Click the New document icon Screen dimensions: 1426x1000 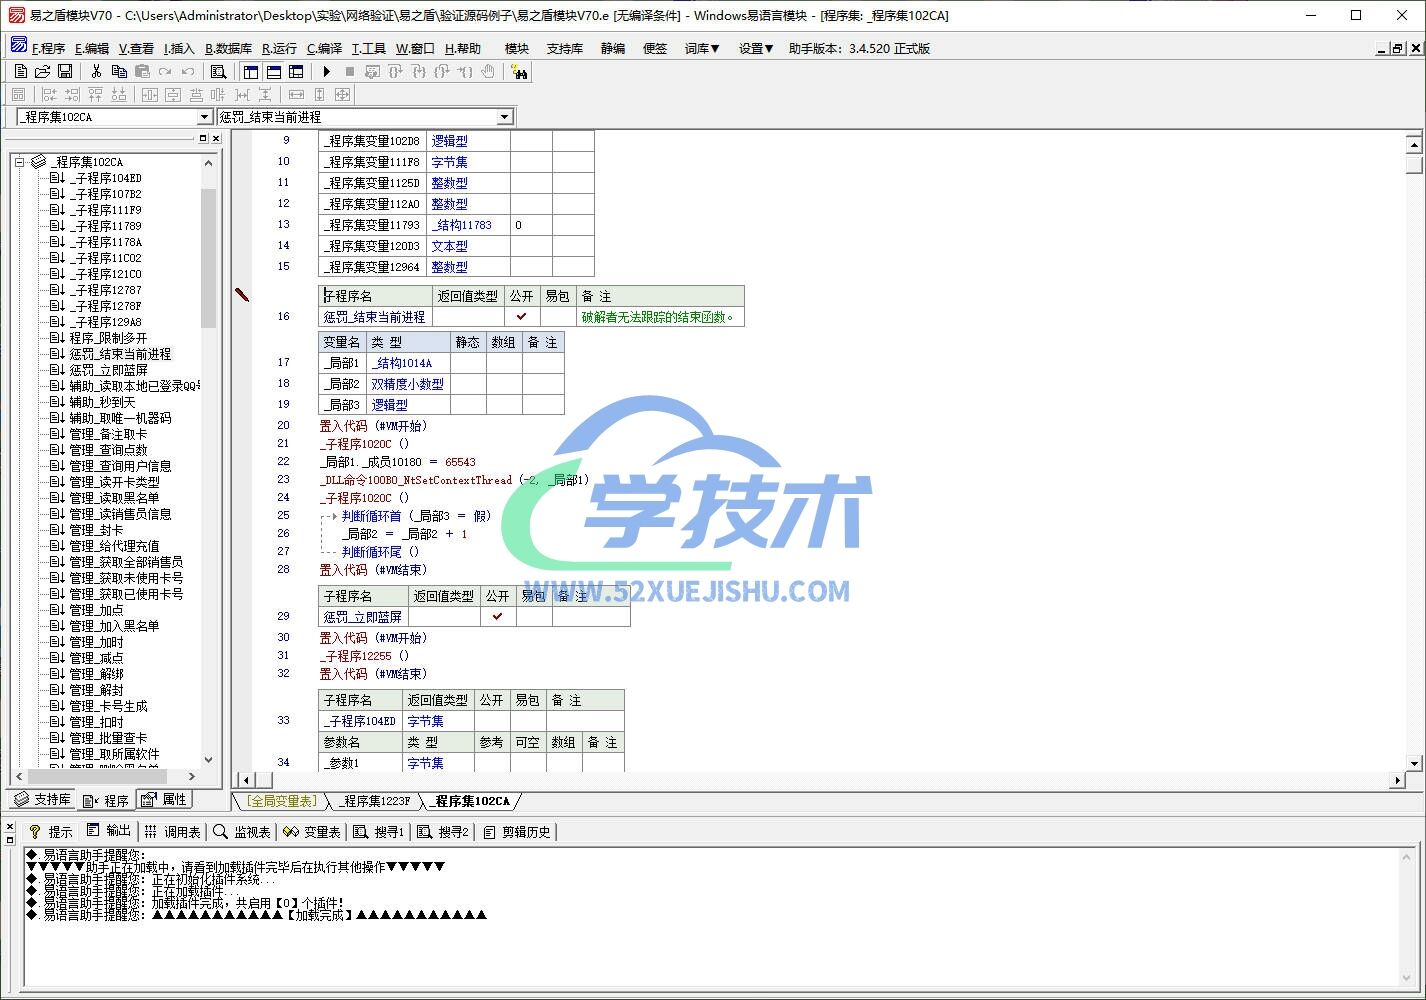20,72
